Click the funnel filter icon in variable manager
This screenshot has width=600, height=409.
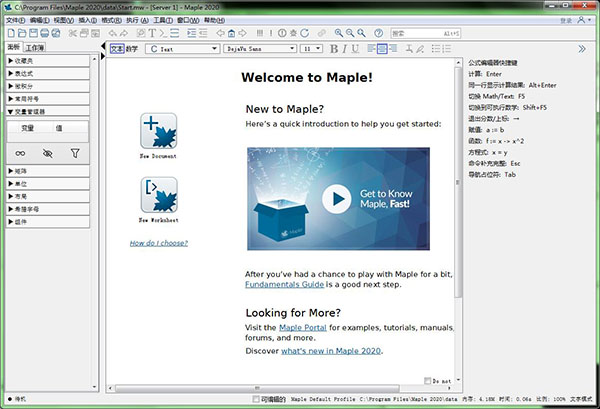click(75, 153)
